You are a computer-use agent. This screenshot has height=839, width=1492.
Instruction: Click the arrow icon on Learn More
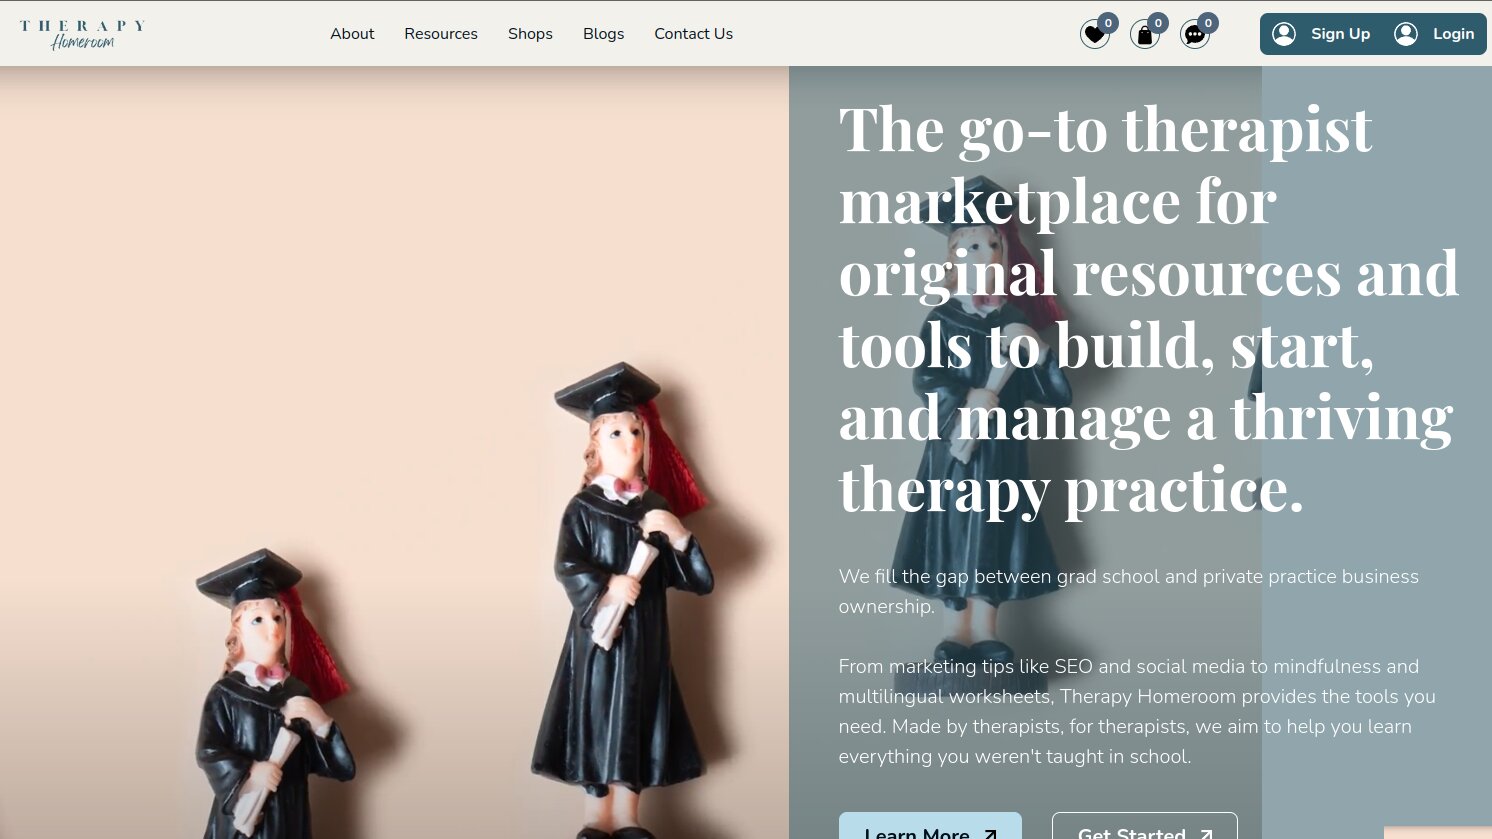pos(990,833)
